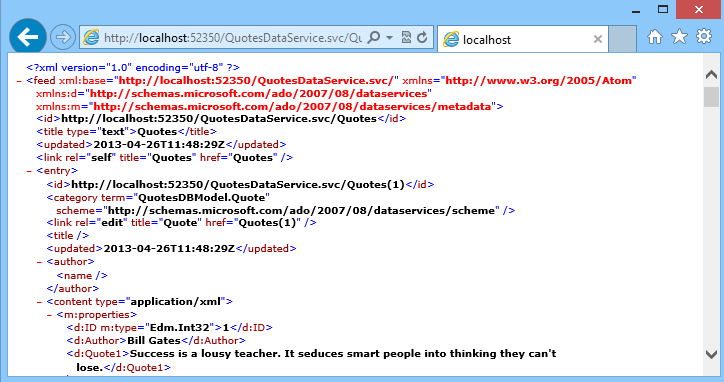The width and height of the screenshot is (724, 382).
Task: Open Favorites with the star icon
Action: coord(679,36)
